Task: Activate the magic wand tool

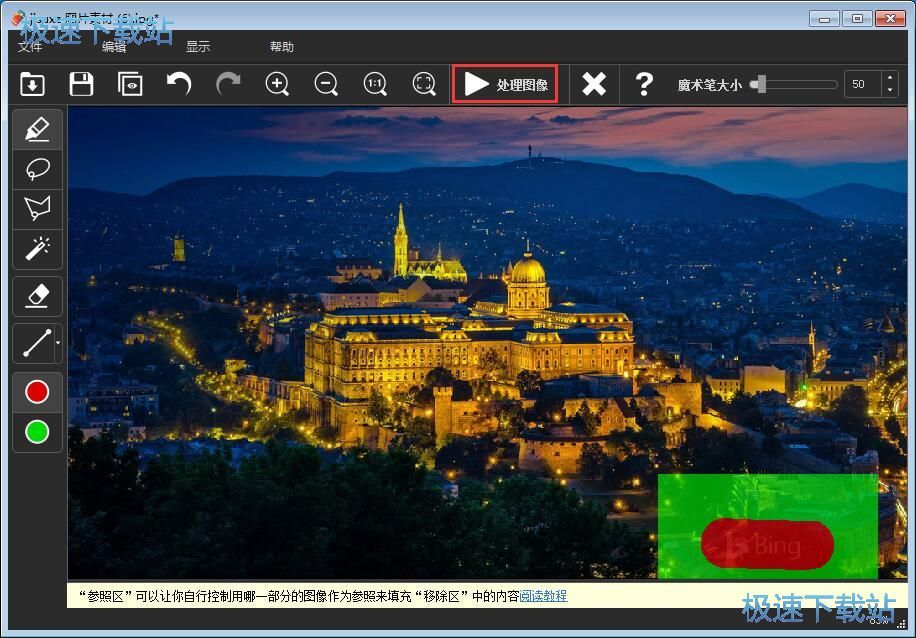Action: [37, 247]
